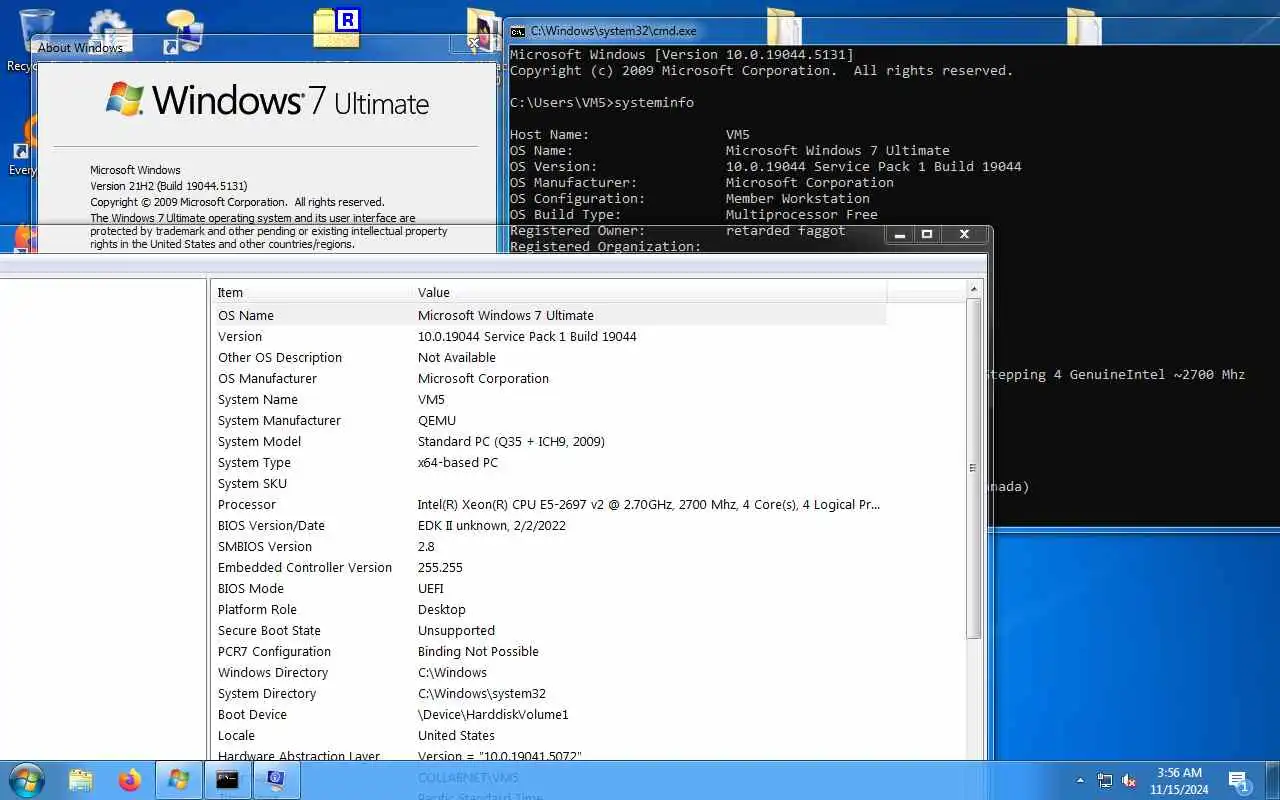Sort by the Value column header
Viewport: 1280px width, 800px height.
[649, 292]
